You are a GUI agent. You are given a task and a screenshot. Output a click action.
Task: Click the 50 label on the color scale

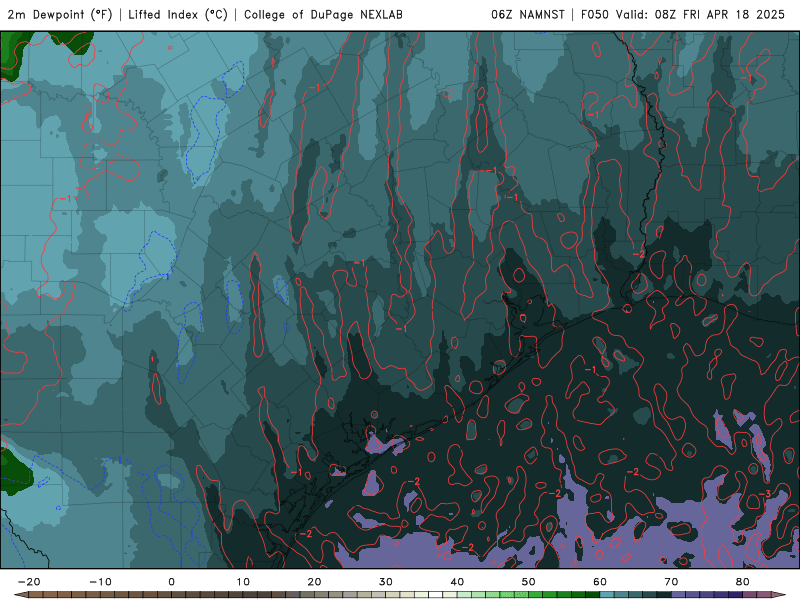click(x=529, y=582)
